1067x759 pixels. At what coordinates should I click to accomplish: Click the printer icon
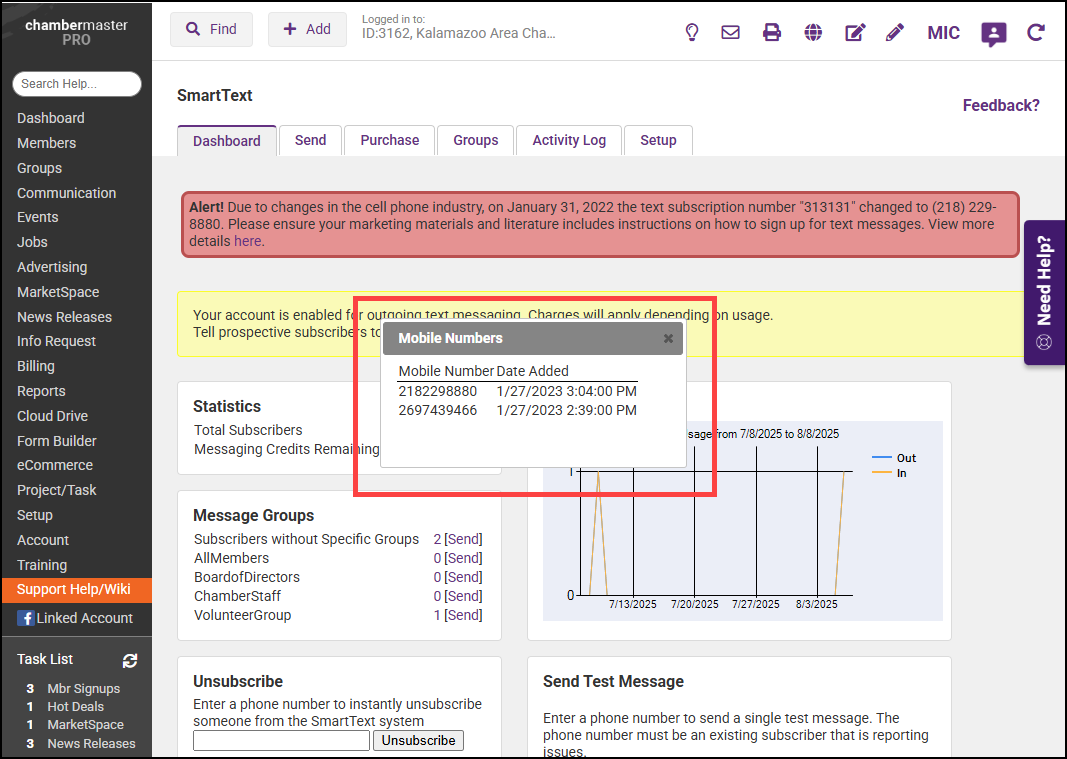click(772, 32)
